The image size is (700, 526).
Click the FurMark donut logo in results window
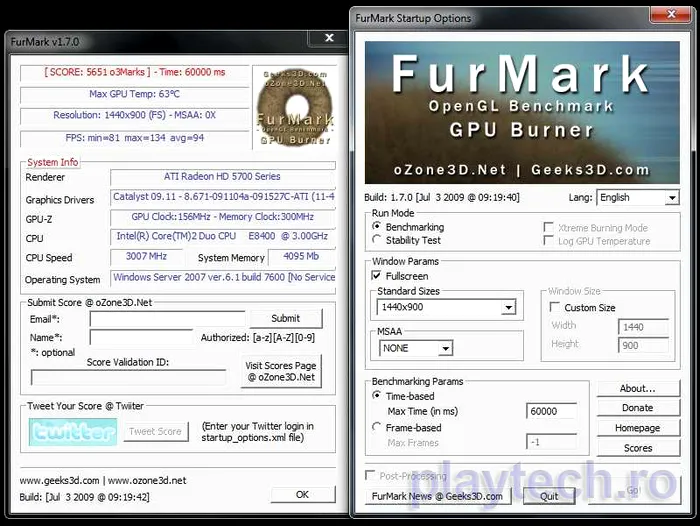click(295, 107)
